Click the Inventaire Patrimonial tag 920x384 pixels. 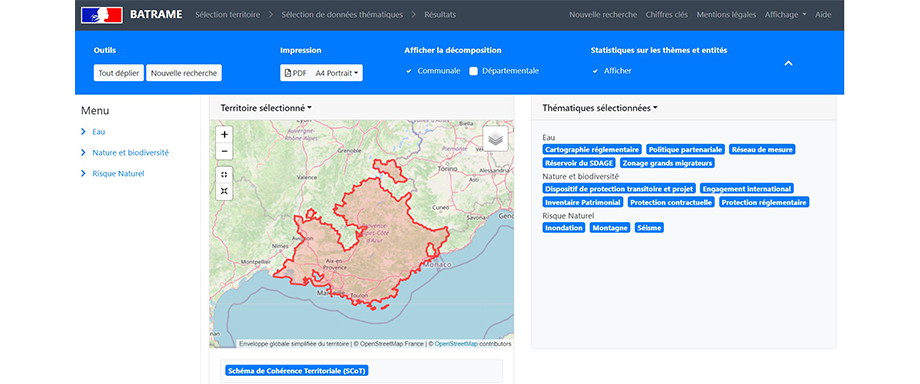pyautogui.click(x=583, y=203)
